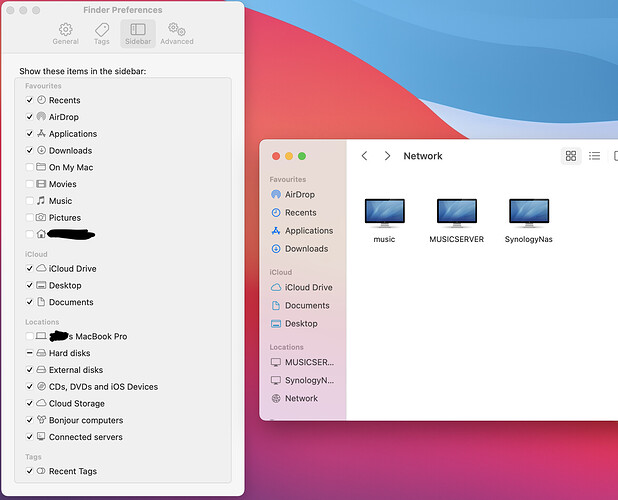Minimize the Network Finder window
This screenshot has height=500, width=618.
[289, 156]
